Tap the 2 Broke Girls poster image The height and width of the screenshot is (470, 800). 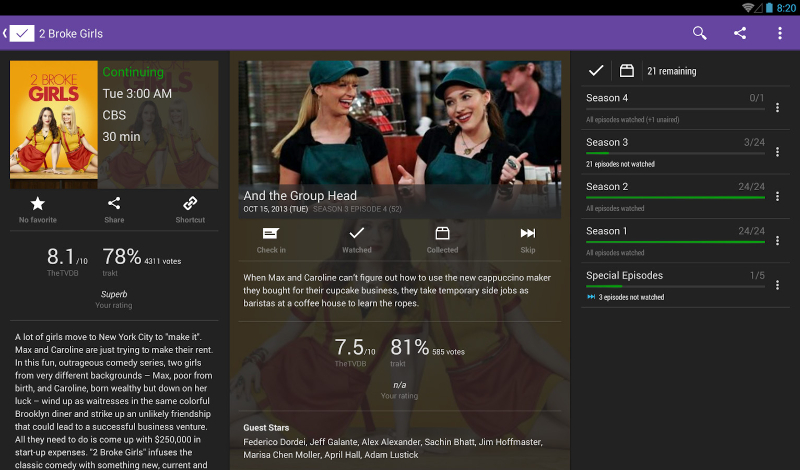54,125
